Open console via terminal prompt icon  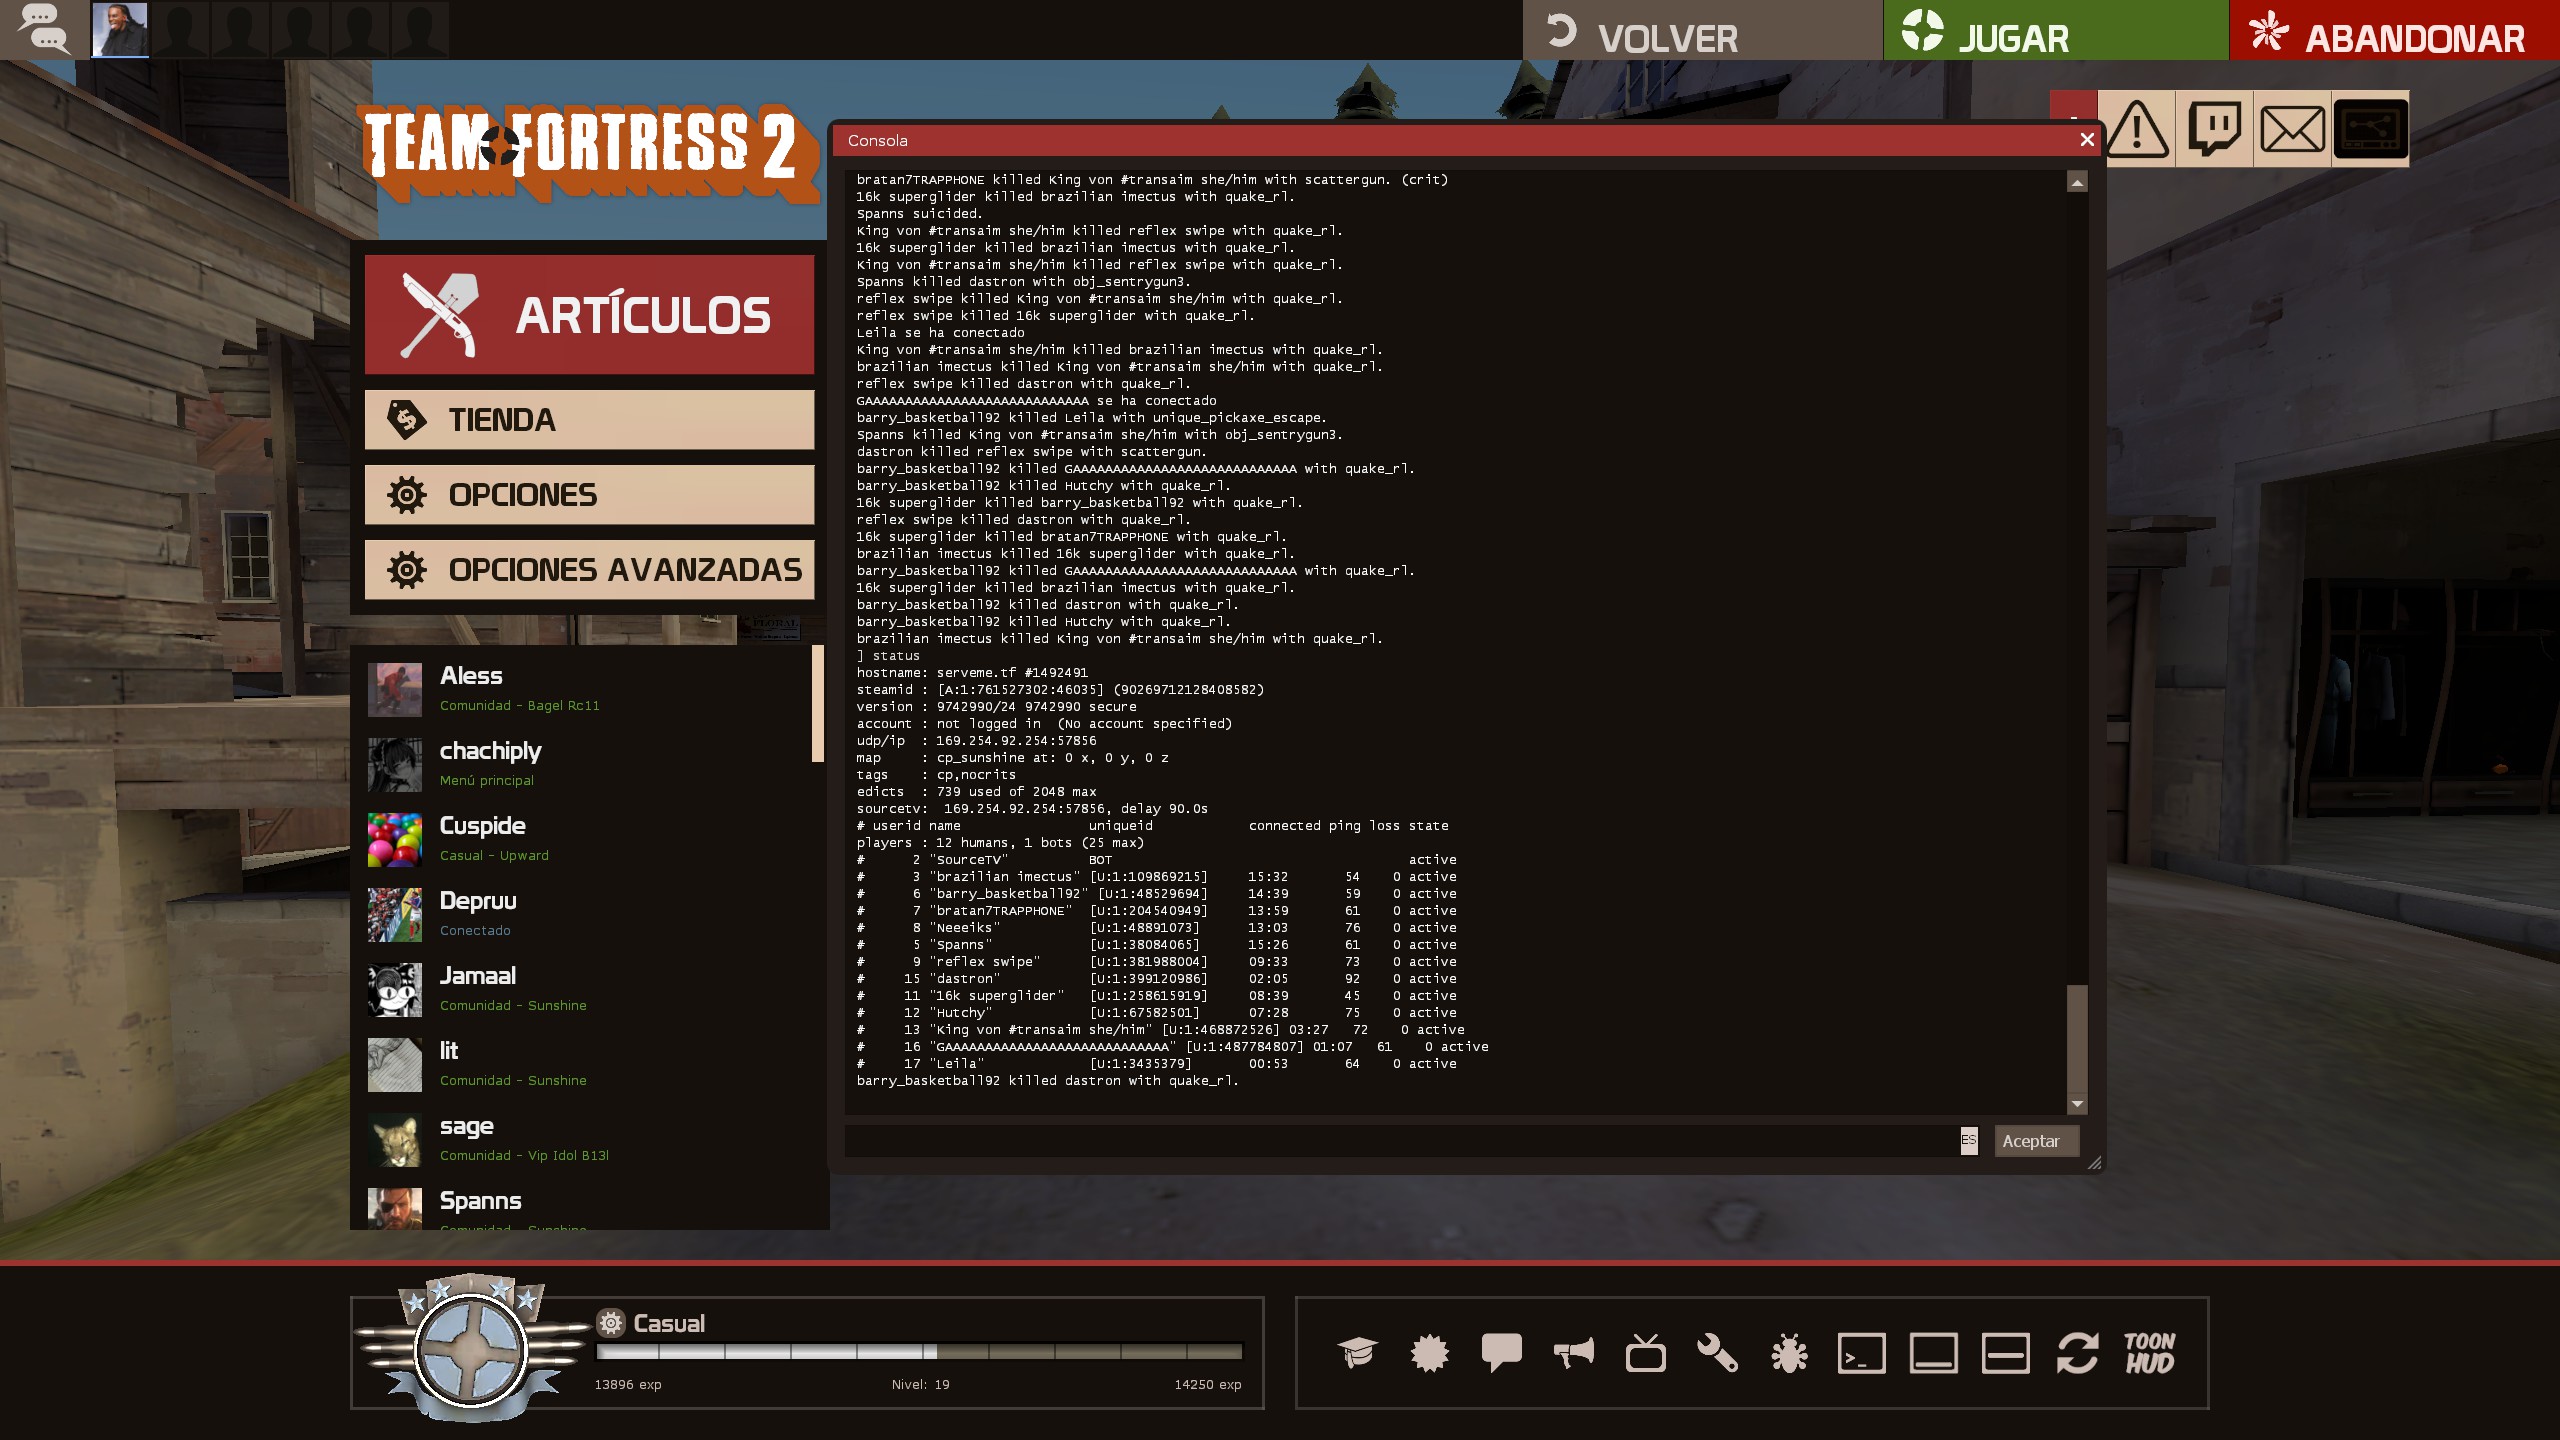click(x=1861, y=1353)
